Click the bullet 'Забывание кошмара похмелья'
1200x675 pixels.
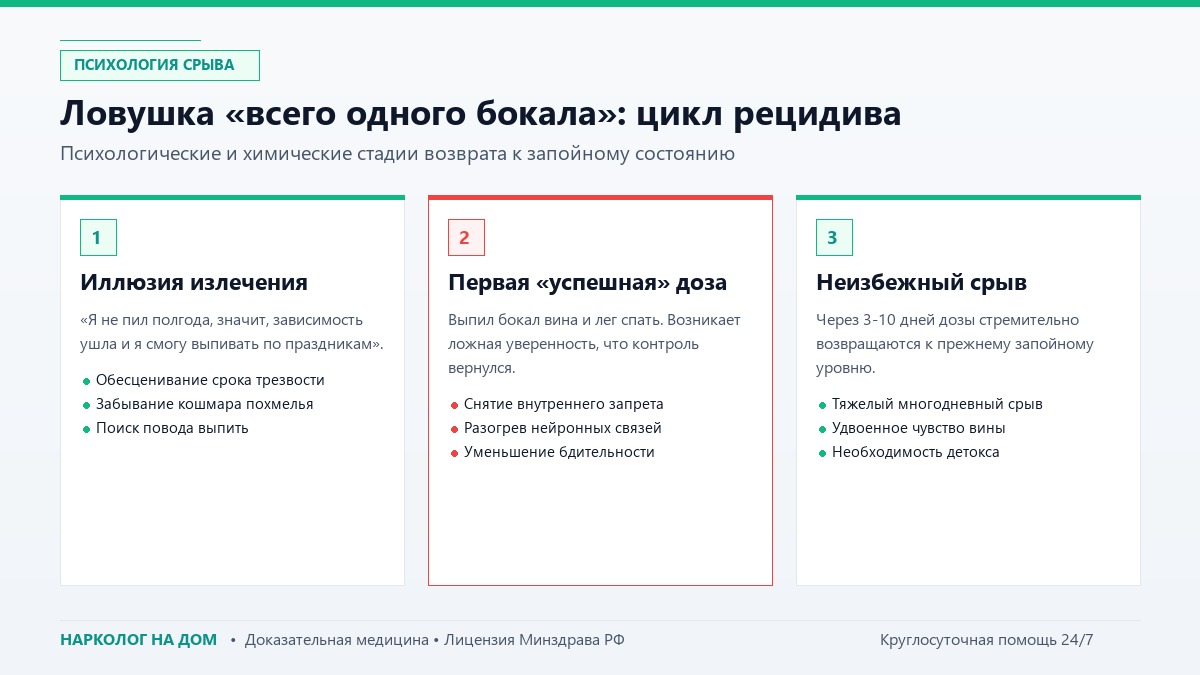[204, 404]
